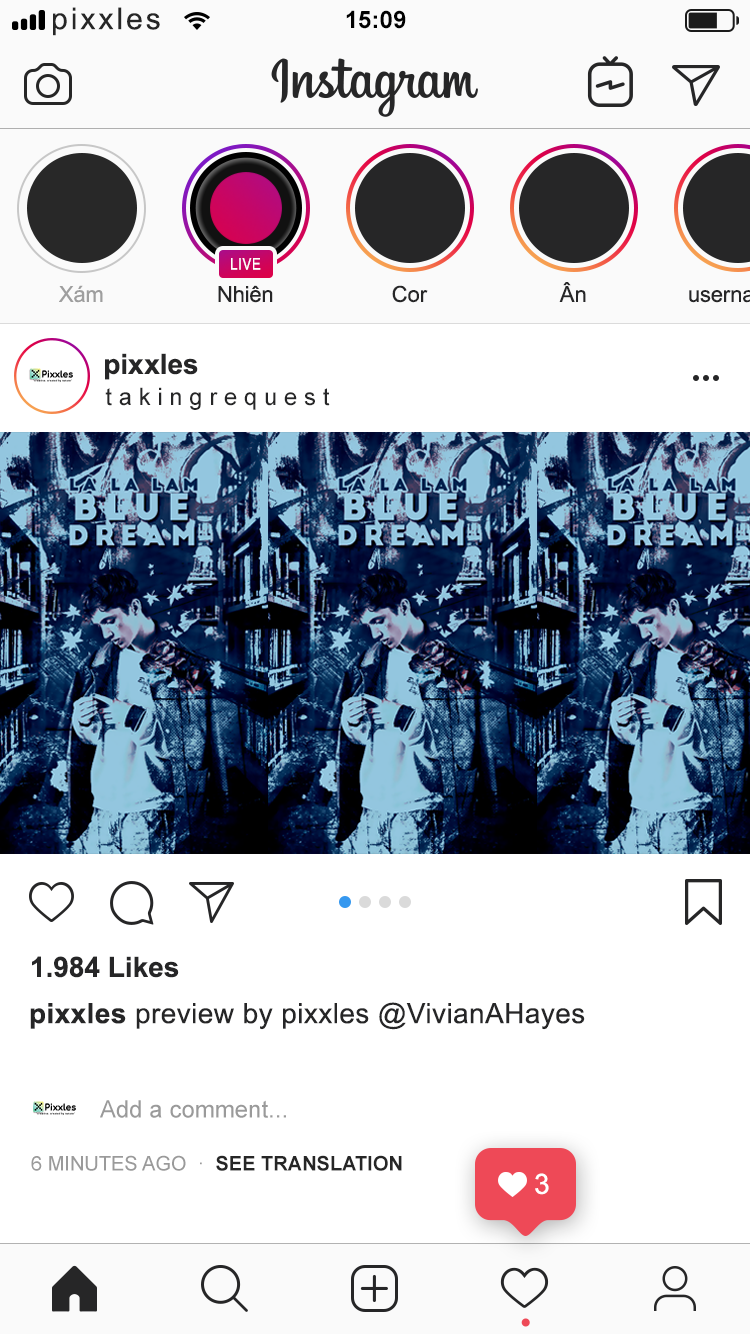Save the post with the bookmark icon
The image size is (750, 1334).
[704, 902]
